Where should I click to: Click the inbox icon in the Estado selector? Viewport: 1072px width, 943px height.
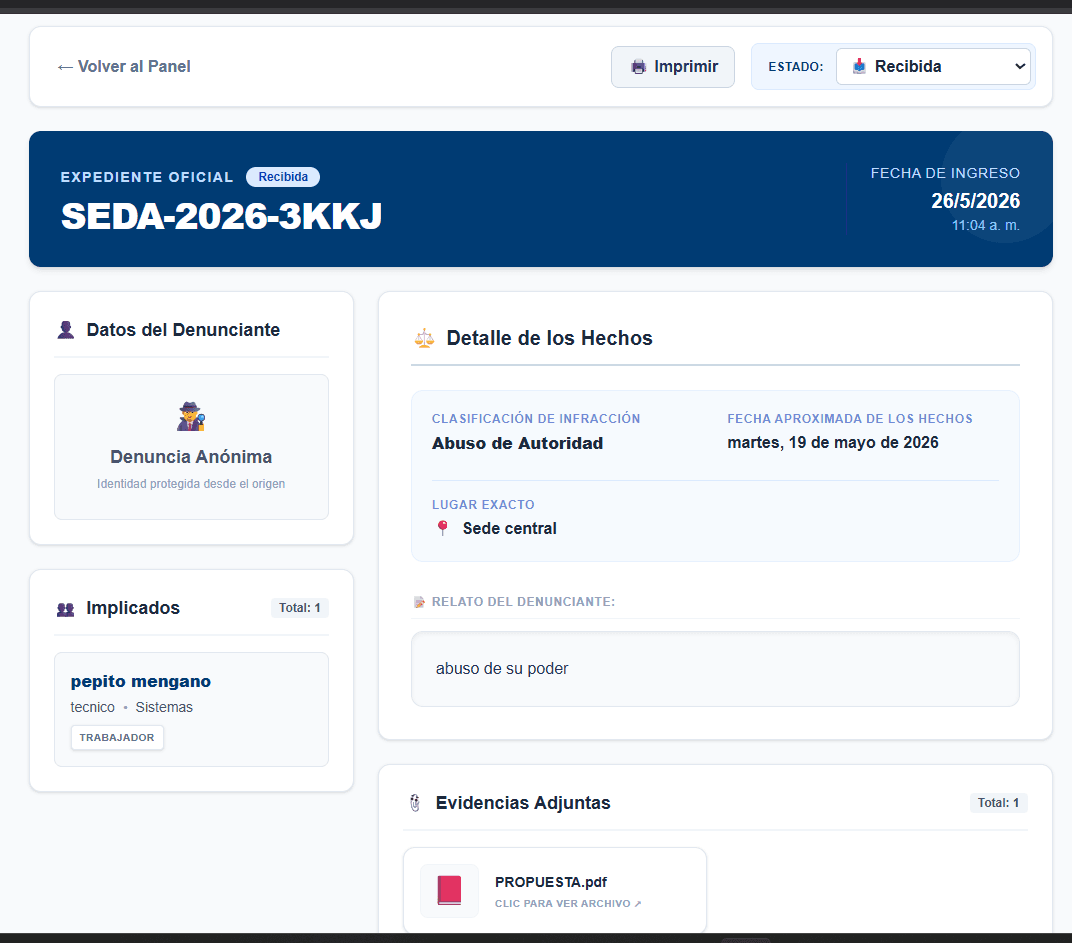859,66
